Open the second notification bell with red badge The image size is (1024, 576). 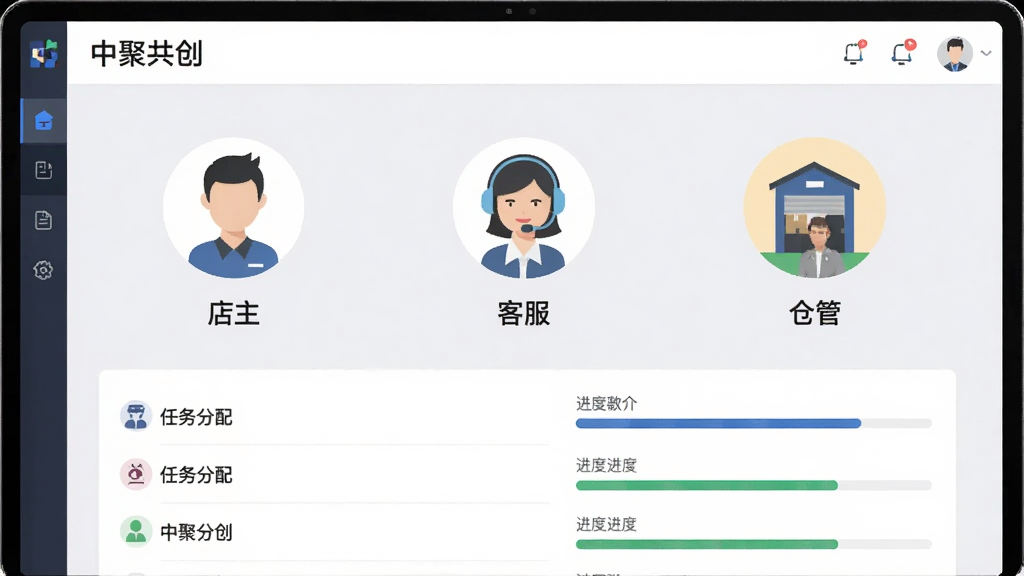tap(903, 53)
